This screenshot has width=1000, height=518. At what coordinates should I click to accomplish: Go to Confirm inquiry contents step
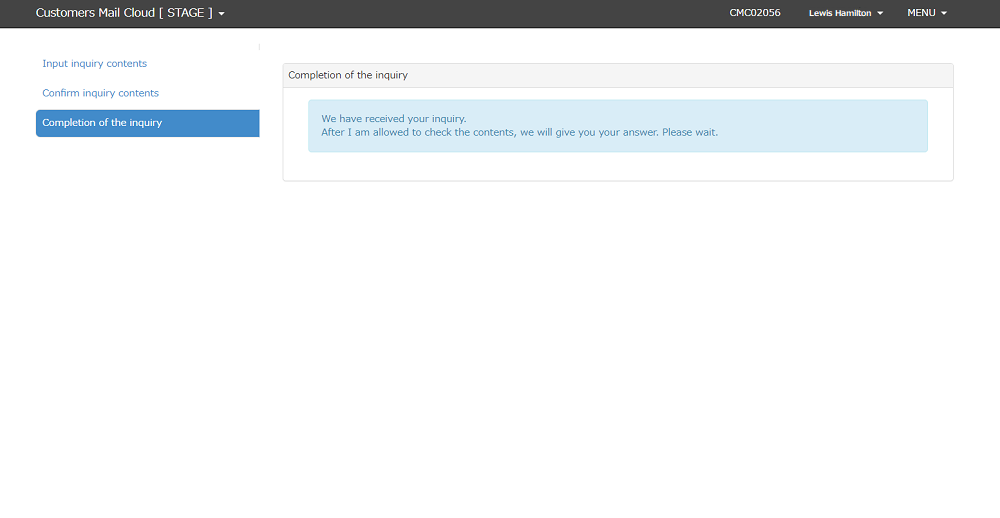click(100, 93)
